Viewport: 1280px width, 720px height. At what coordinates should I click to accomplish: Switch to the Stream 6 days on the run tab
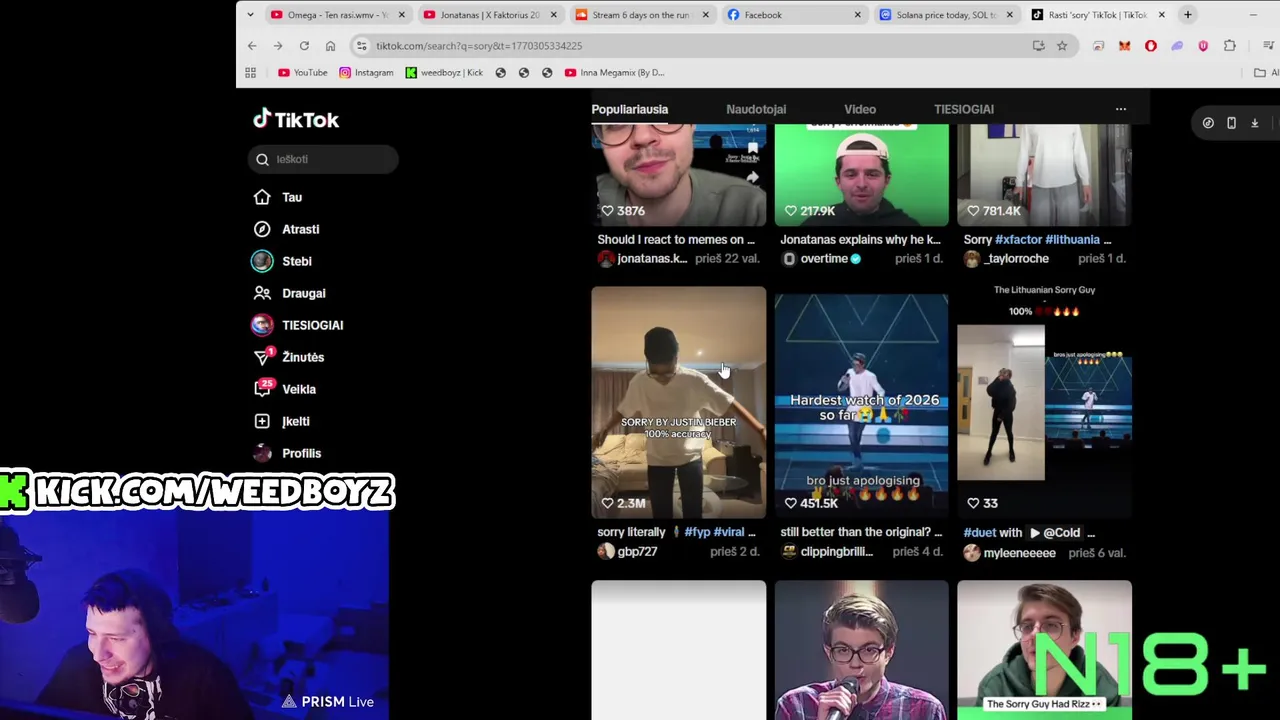642,15
